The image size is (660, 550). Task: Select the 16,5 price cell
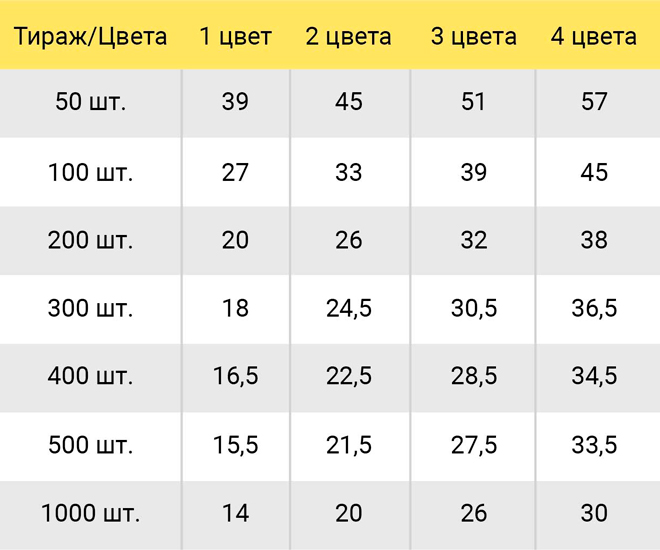[x=235, y=375]
